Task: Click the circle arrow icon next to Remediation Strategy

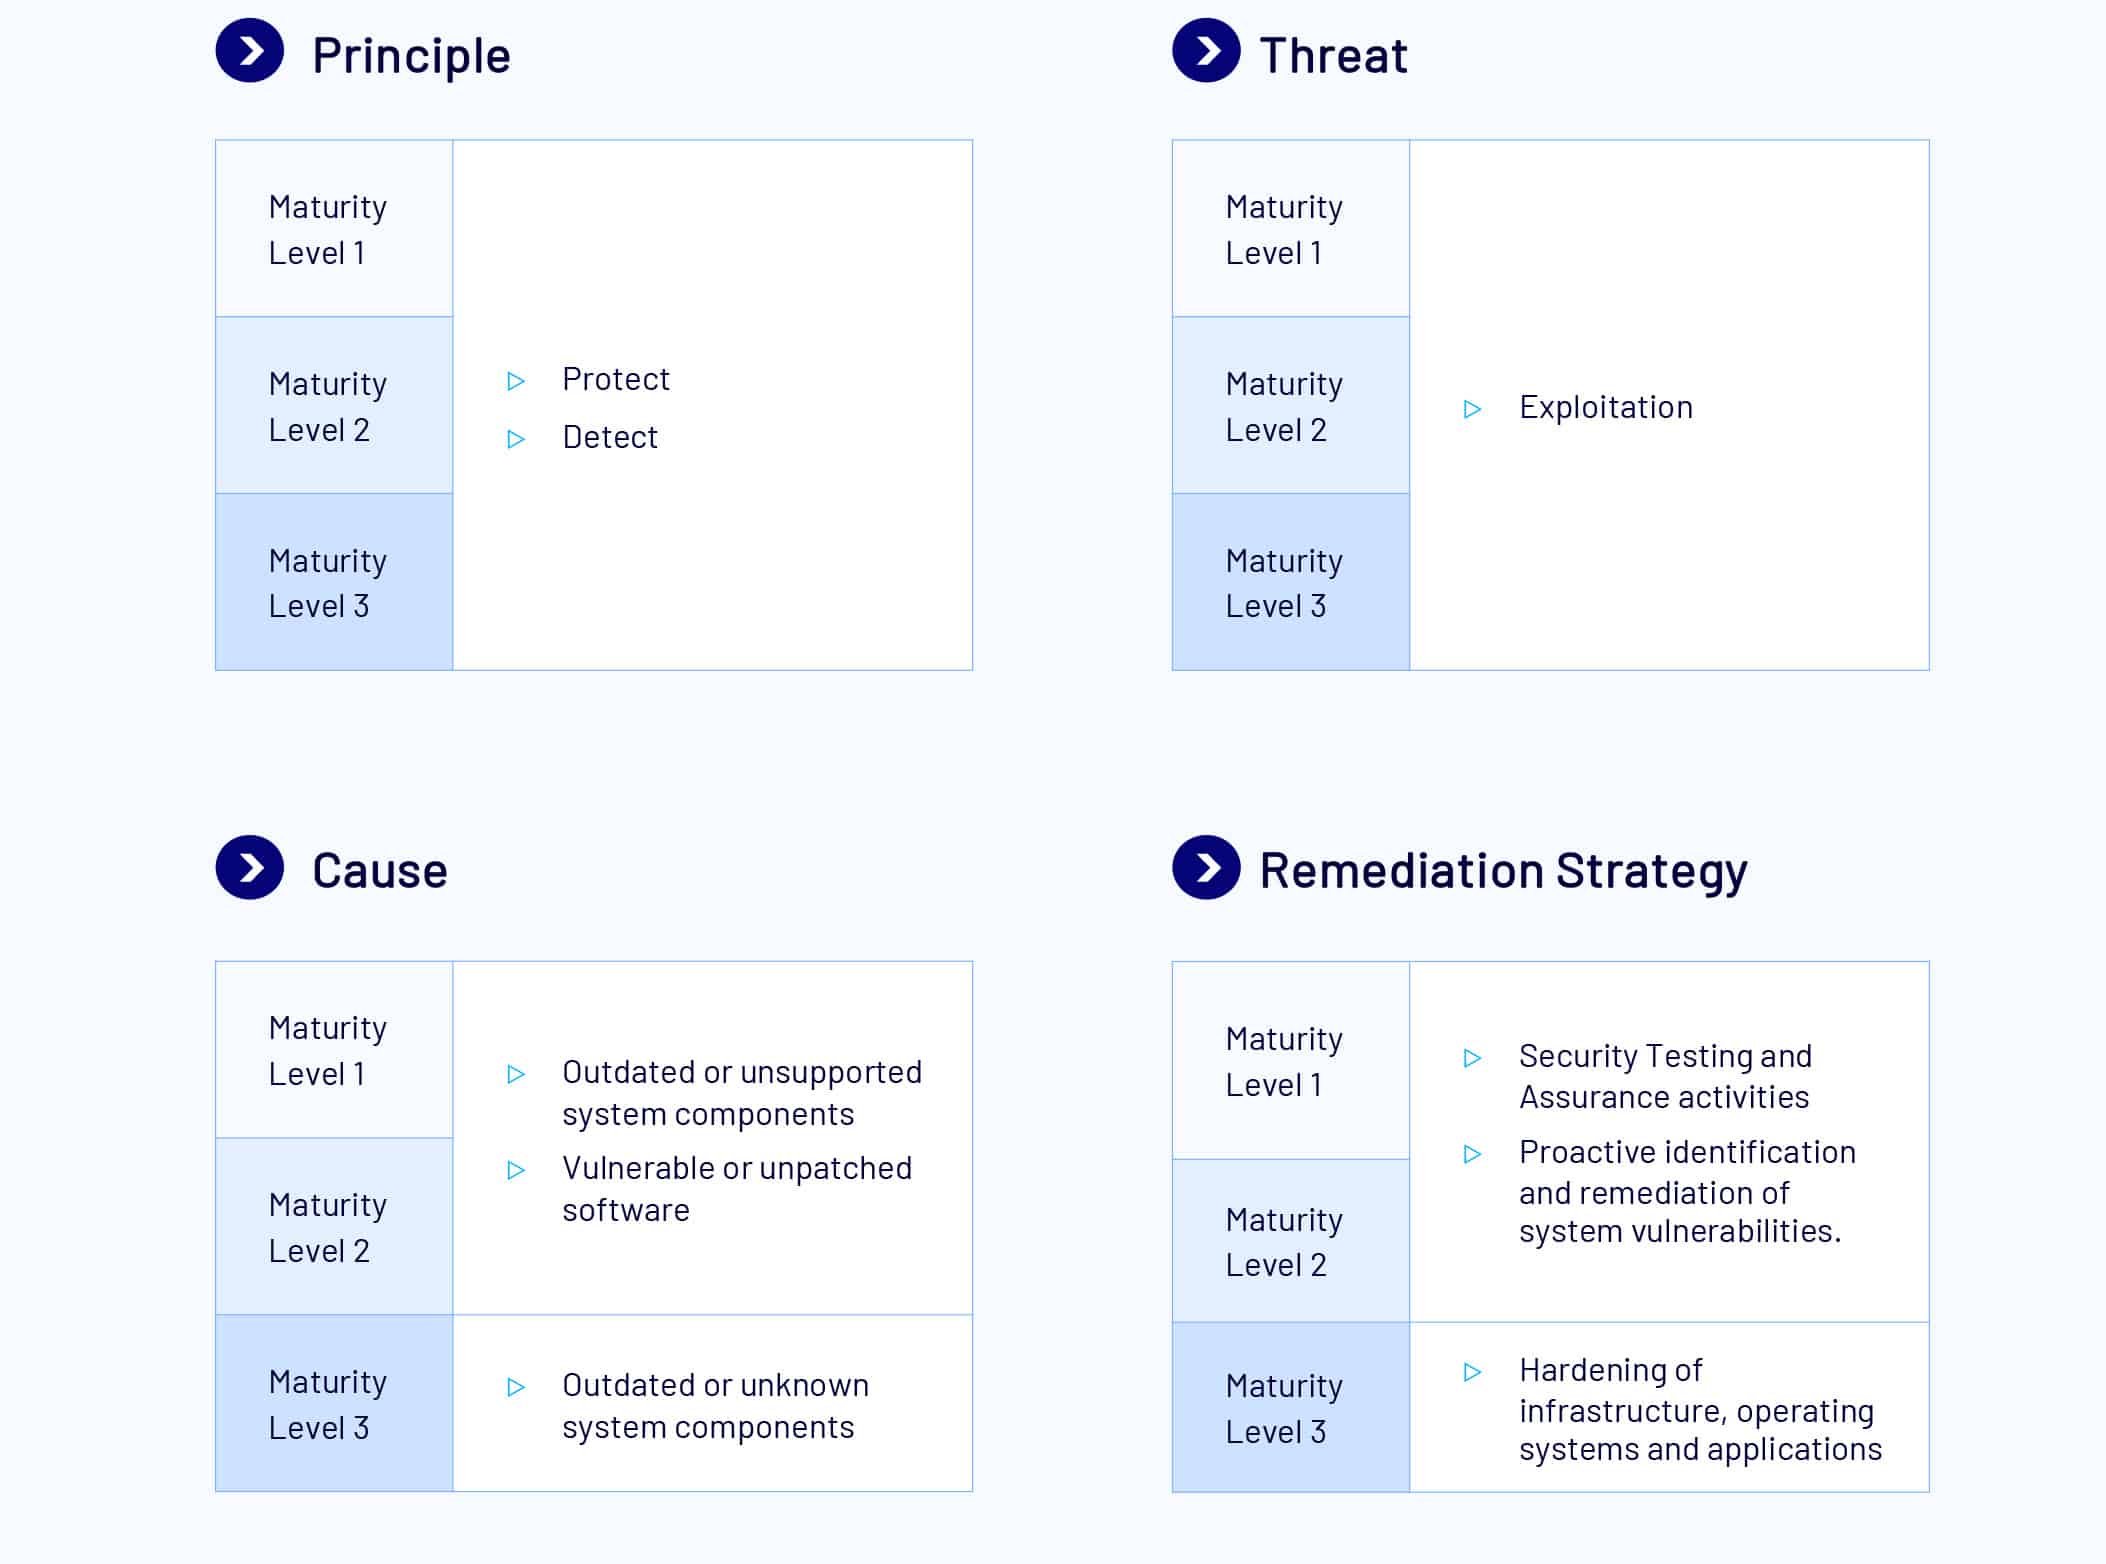Action: (1206, 867)
